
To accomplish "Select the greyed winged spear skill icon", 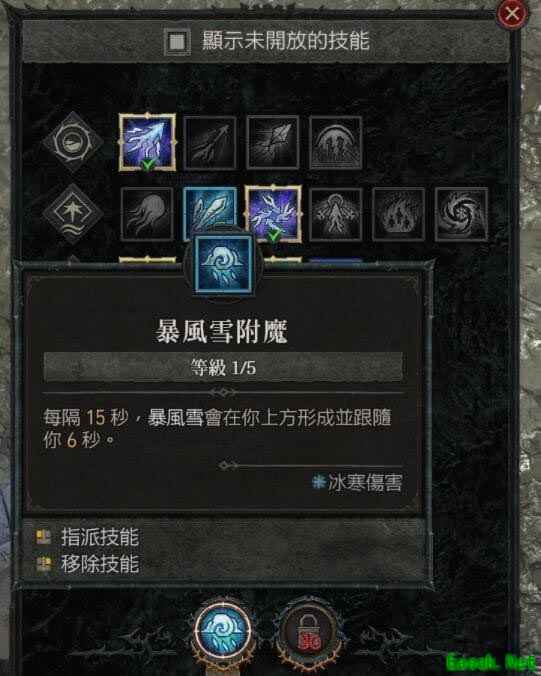I will pyautogui.click(x=336, y=214).
